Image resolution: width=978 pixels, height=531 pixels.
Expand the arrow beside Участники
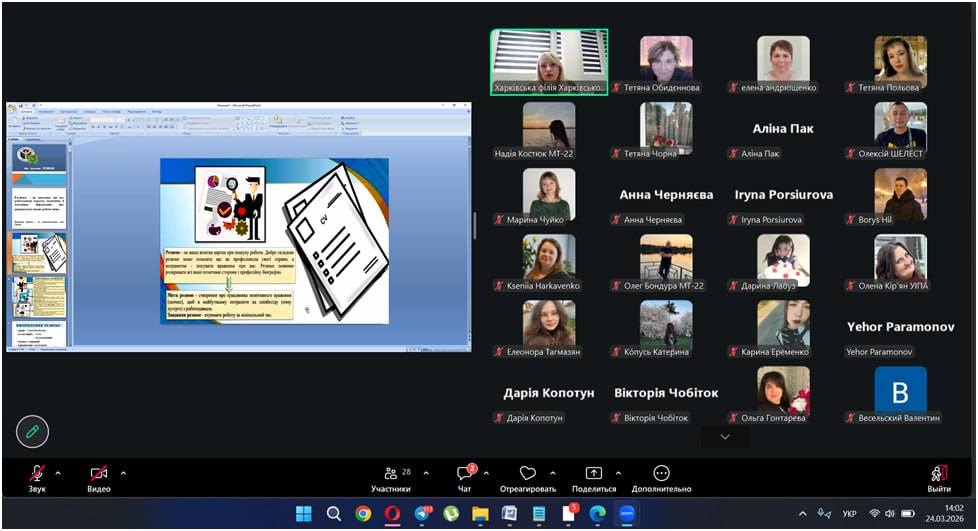click(426, 472)
